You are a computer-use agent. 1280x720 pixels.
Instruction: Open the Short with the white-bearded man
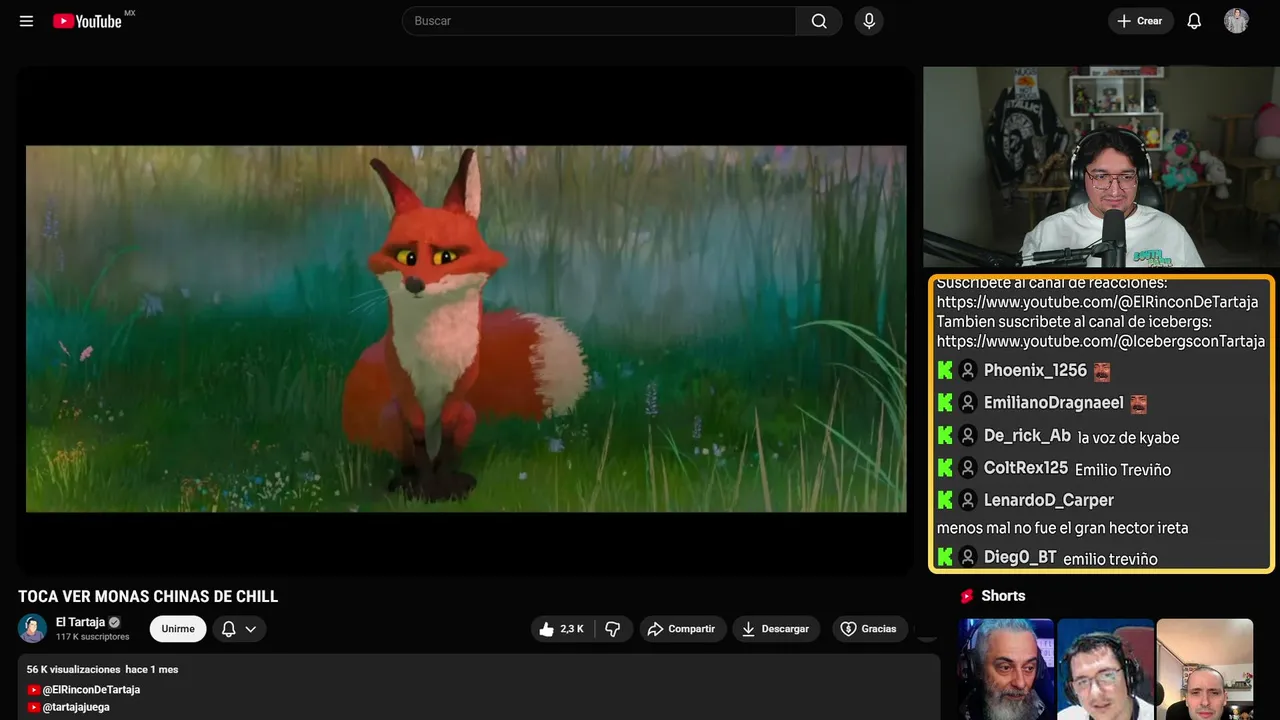[1006, 669]
